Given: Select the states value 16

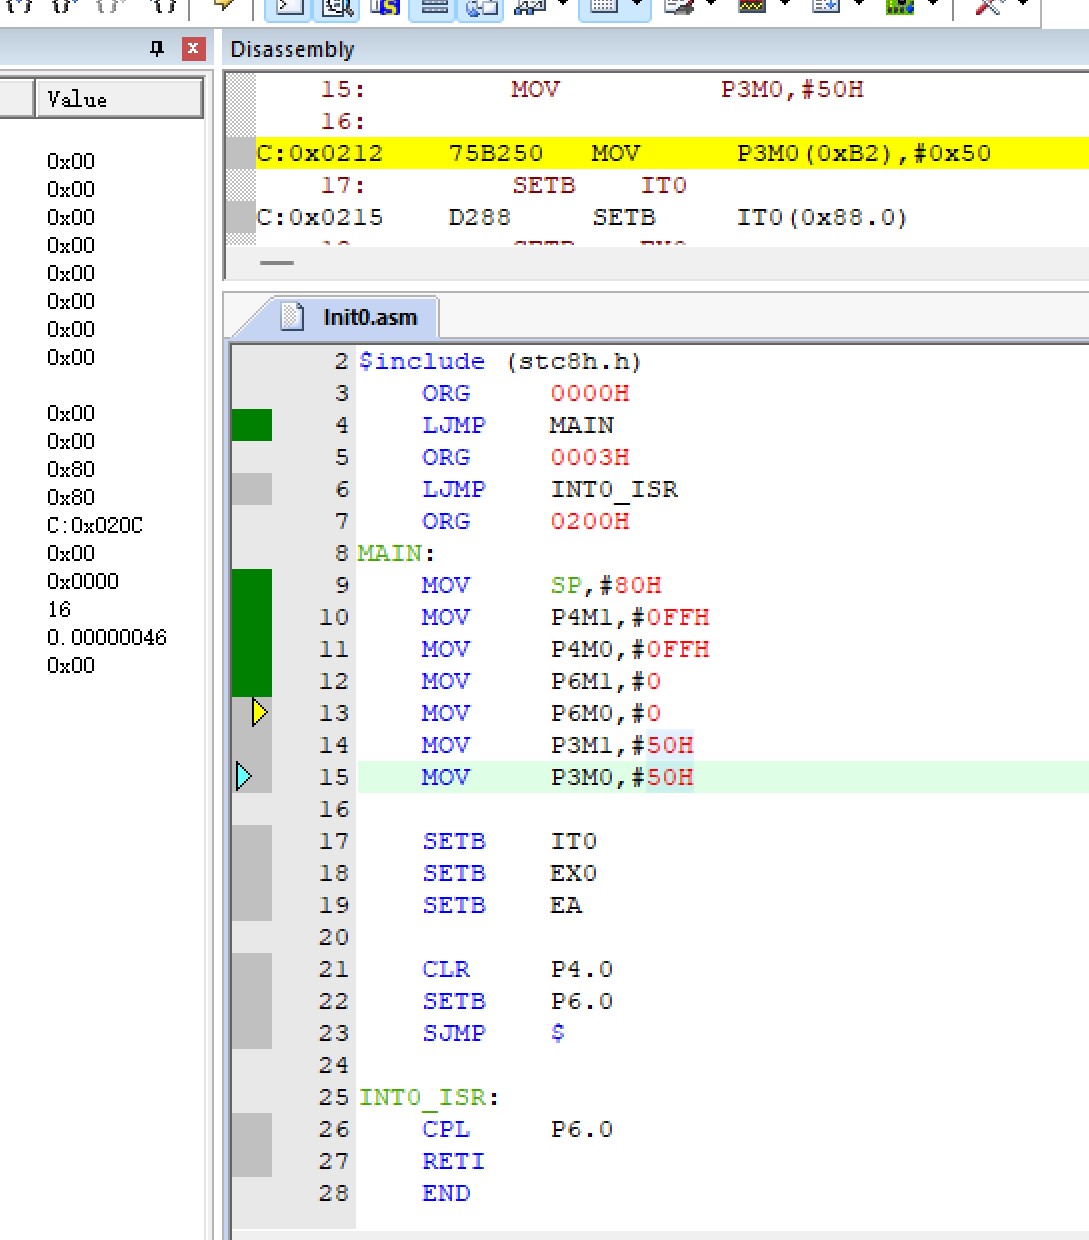Looking at the screenshot, I should (59, 609).
